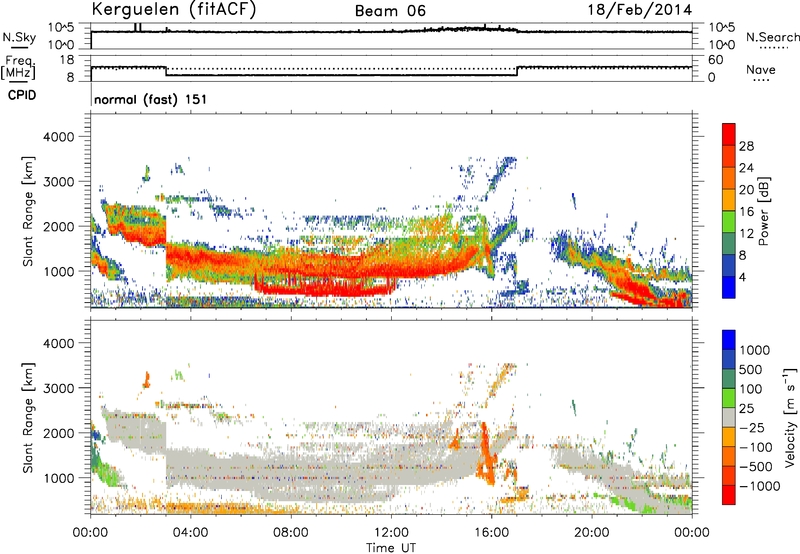Click the 'Beam 06' label
The width and height of the screenshot is (800, 554).
click(390, 11)
